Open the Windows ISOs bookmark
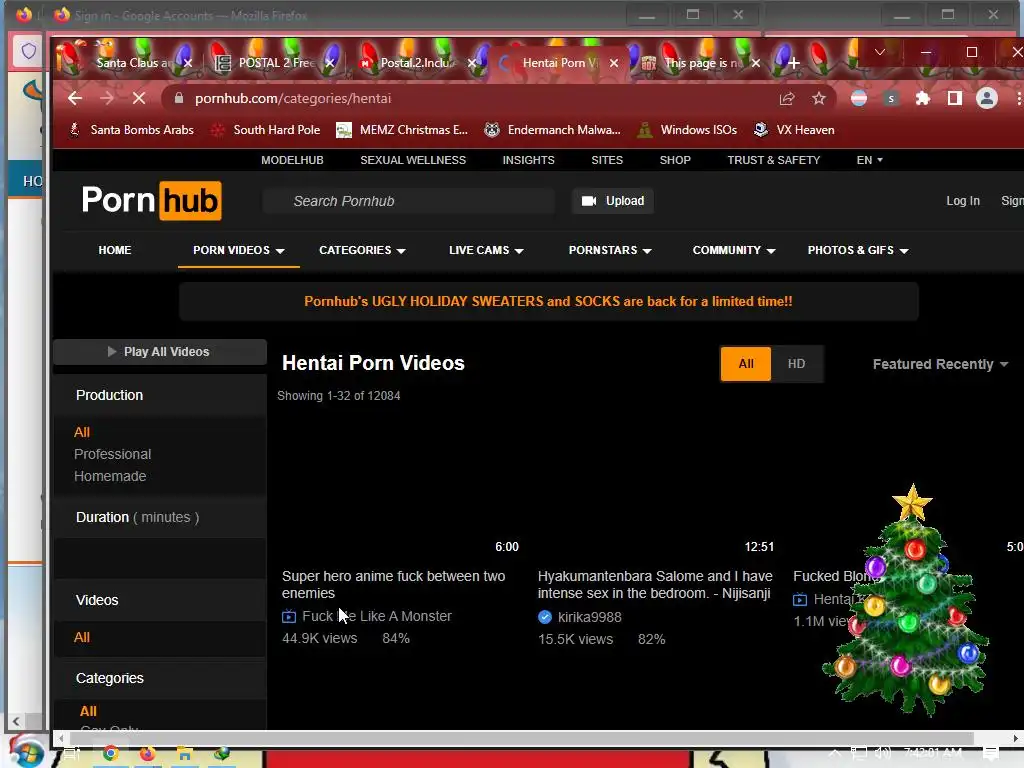The width and height of the screenshot is (1024, 768). (688, 130)
